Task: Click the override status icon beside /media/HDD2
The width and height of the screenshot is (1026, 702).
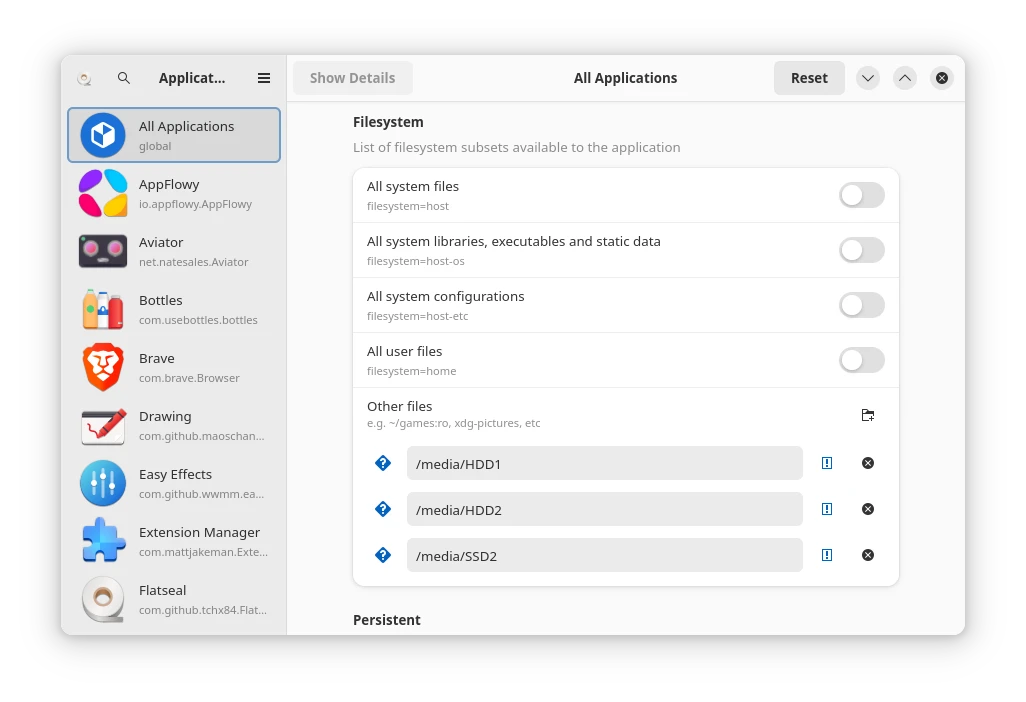Action: (827, 509)
